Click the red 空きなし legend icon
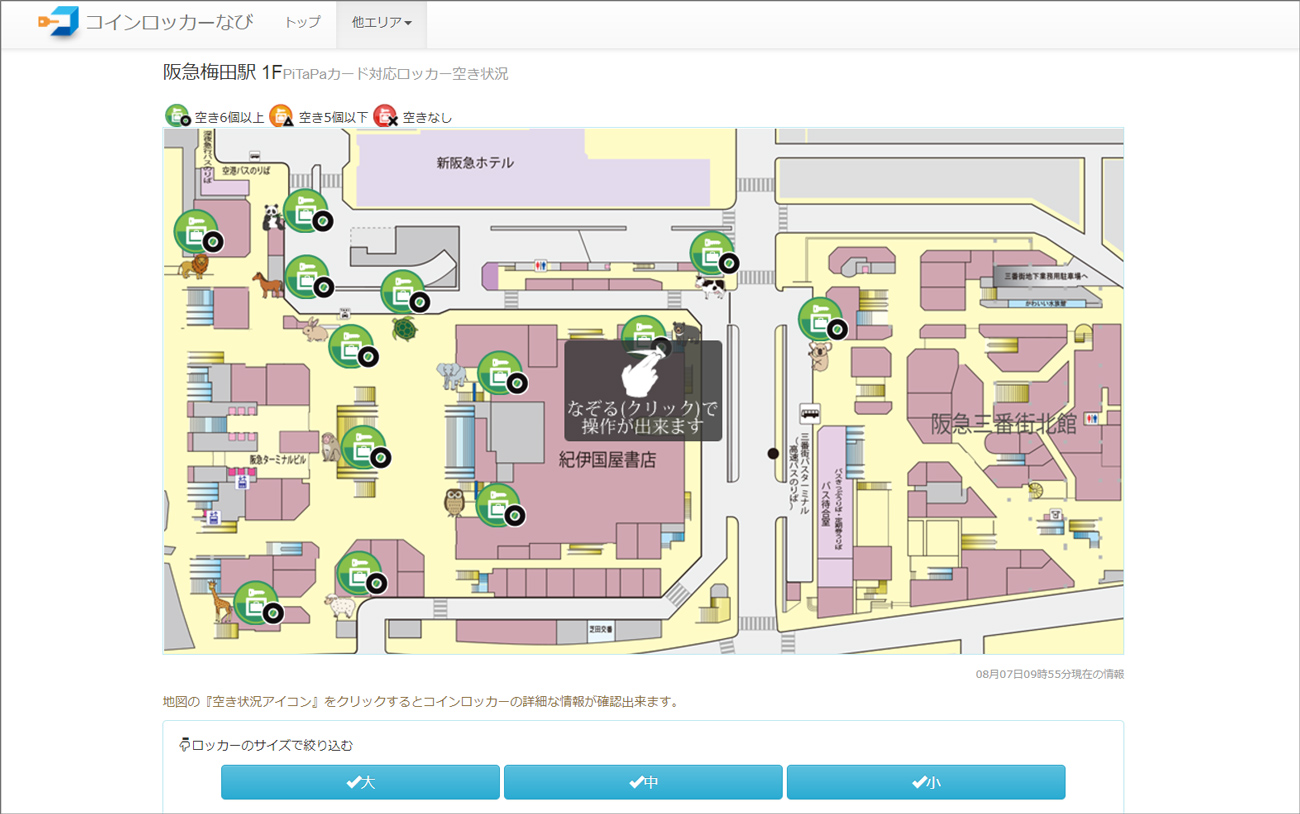This screenshot has width=1300, height=814. coord(386,116)
